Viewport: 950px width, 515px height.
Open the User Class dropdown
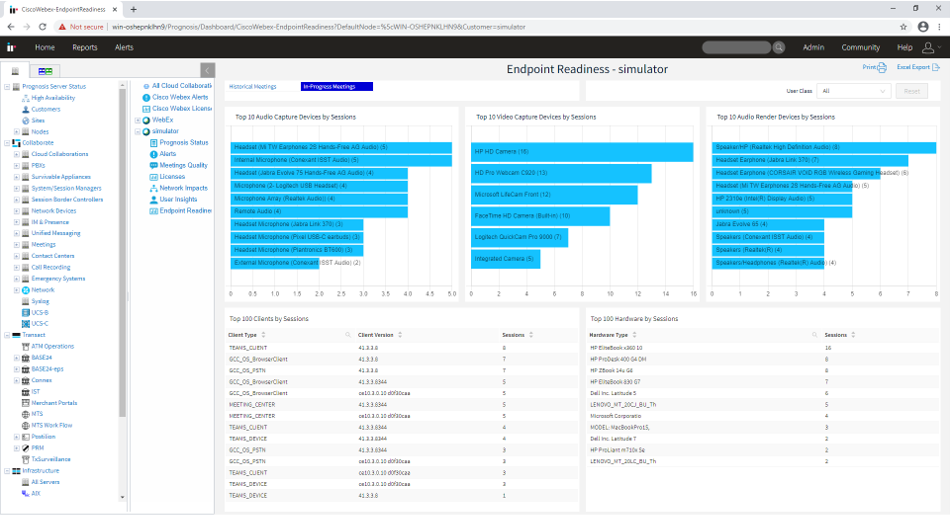(x=853, y=91)
